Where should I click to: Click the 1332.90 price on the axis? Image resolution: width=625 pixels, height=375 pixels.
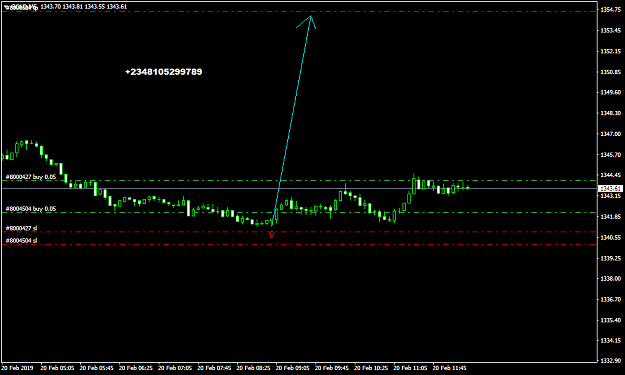pos(611,360)
